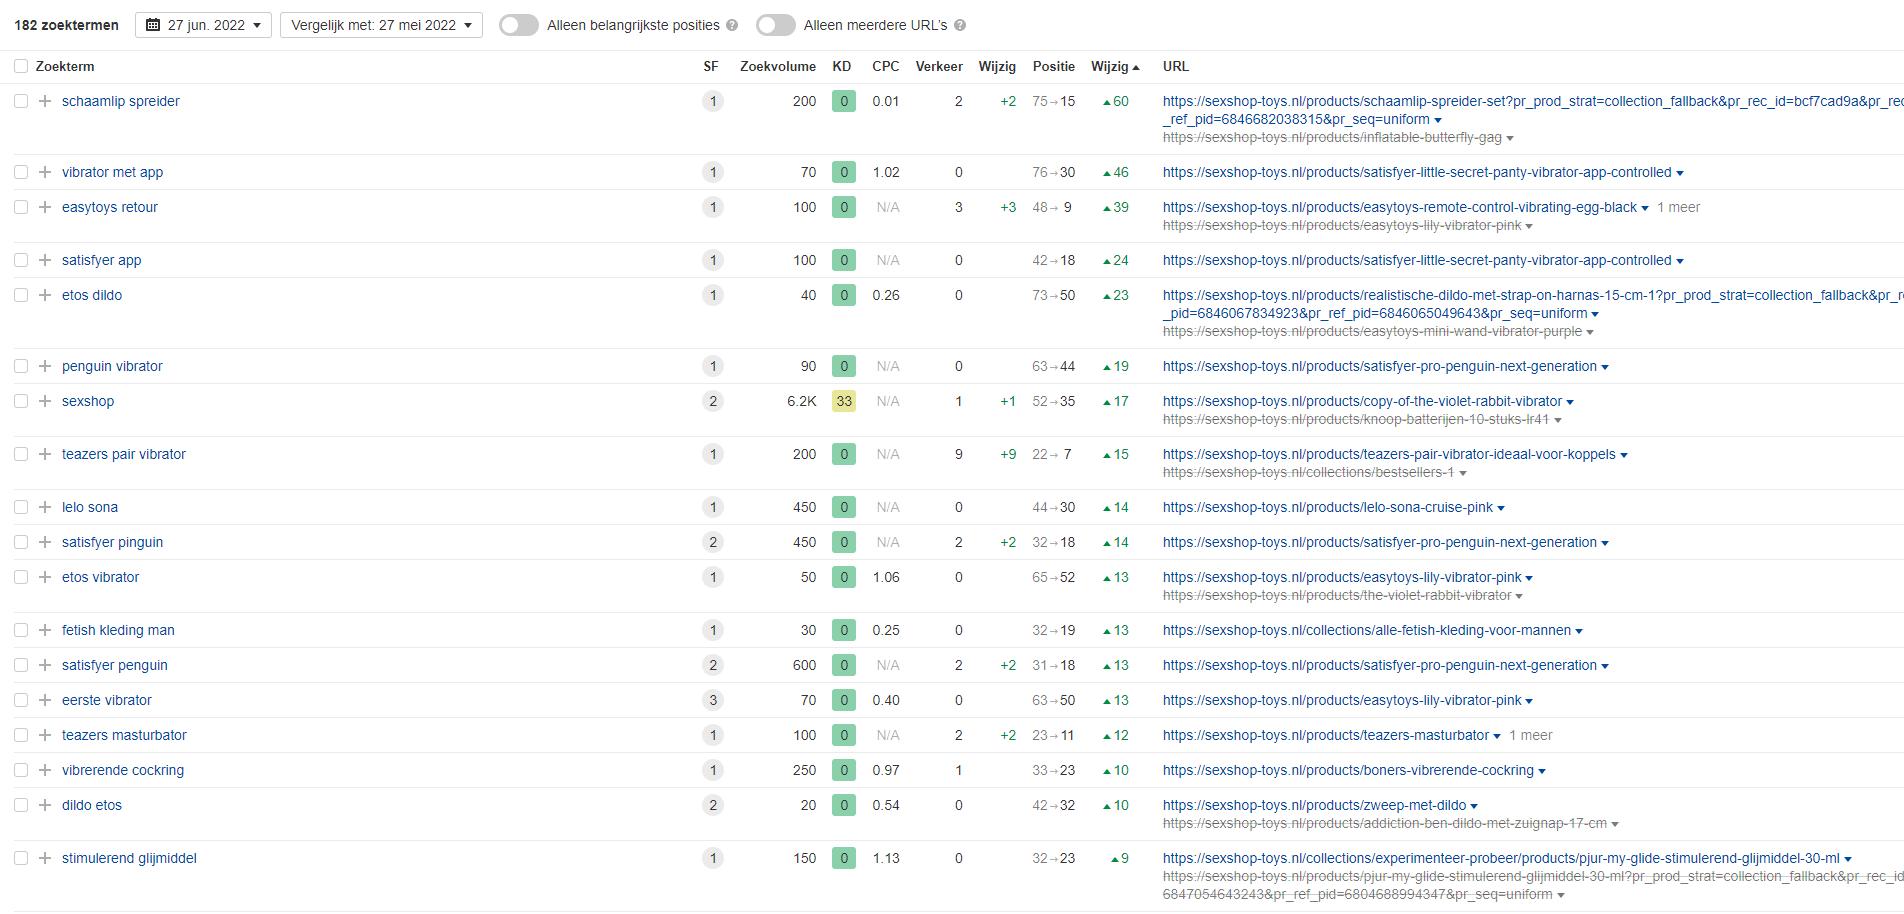
Task: Open the 27 jun. 2022 date picker
Action: (x=203, y=25)
